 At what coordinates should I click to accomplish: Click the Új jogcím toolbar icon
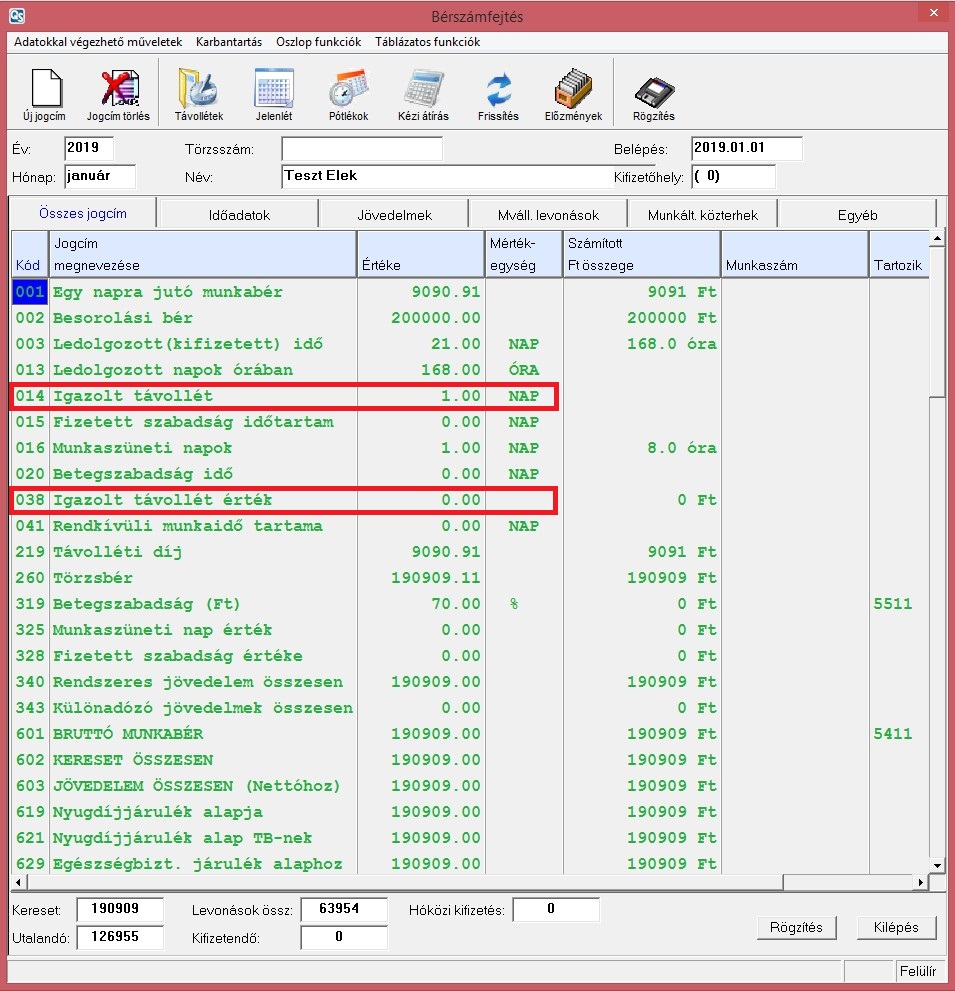click(x=43, y=89)
